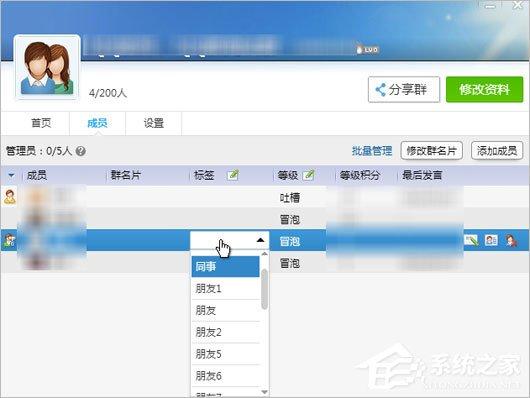Viewport: 530px width, 398px height.
Task: Switch to the 成员 tab
Action: (97, 123)
